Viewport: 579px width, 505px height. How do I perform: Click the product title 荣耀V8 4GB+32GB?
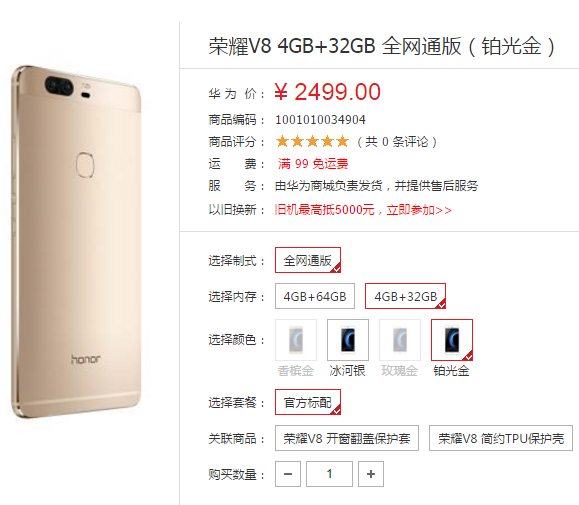pos(292,46)
